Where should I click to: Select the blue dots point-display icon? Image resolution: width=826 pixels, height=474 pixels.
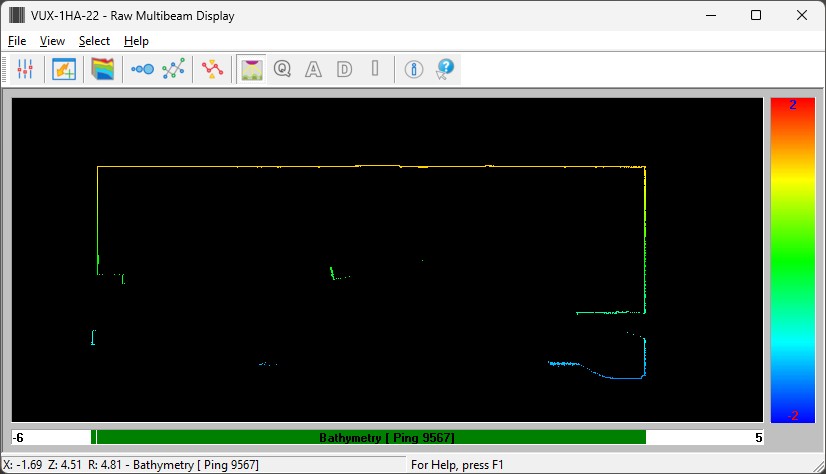coord(142,70)
